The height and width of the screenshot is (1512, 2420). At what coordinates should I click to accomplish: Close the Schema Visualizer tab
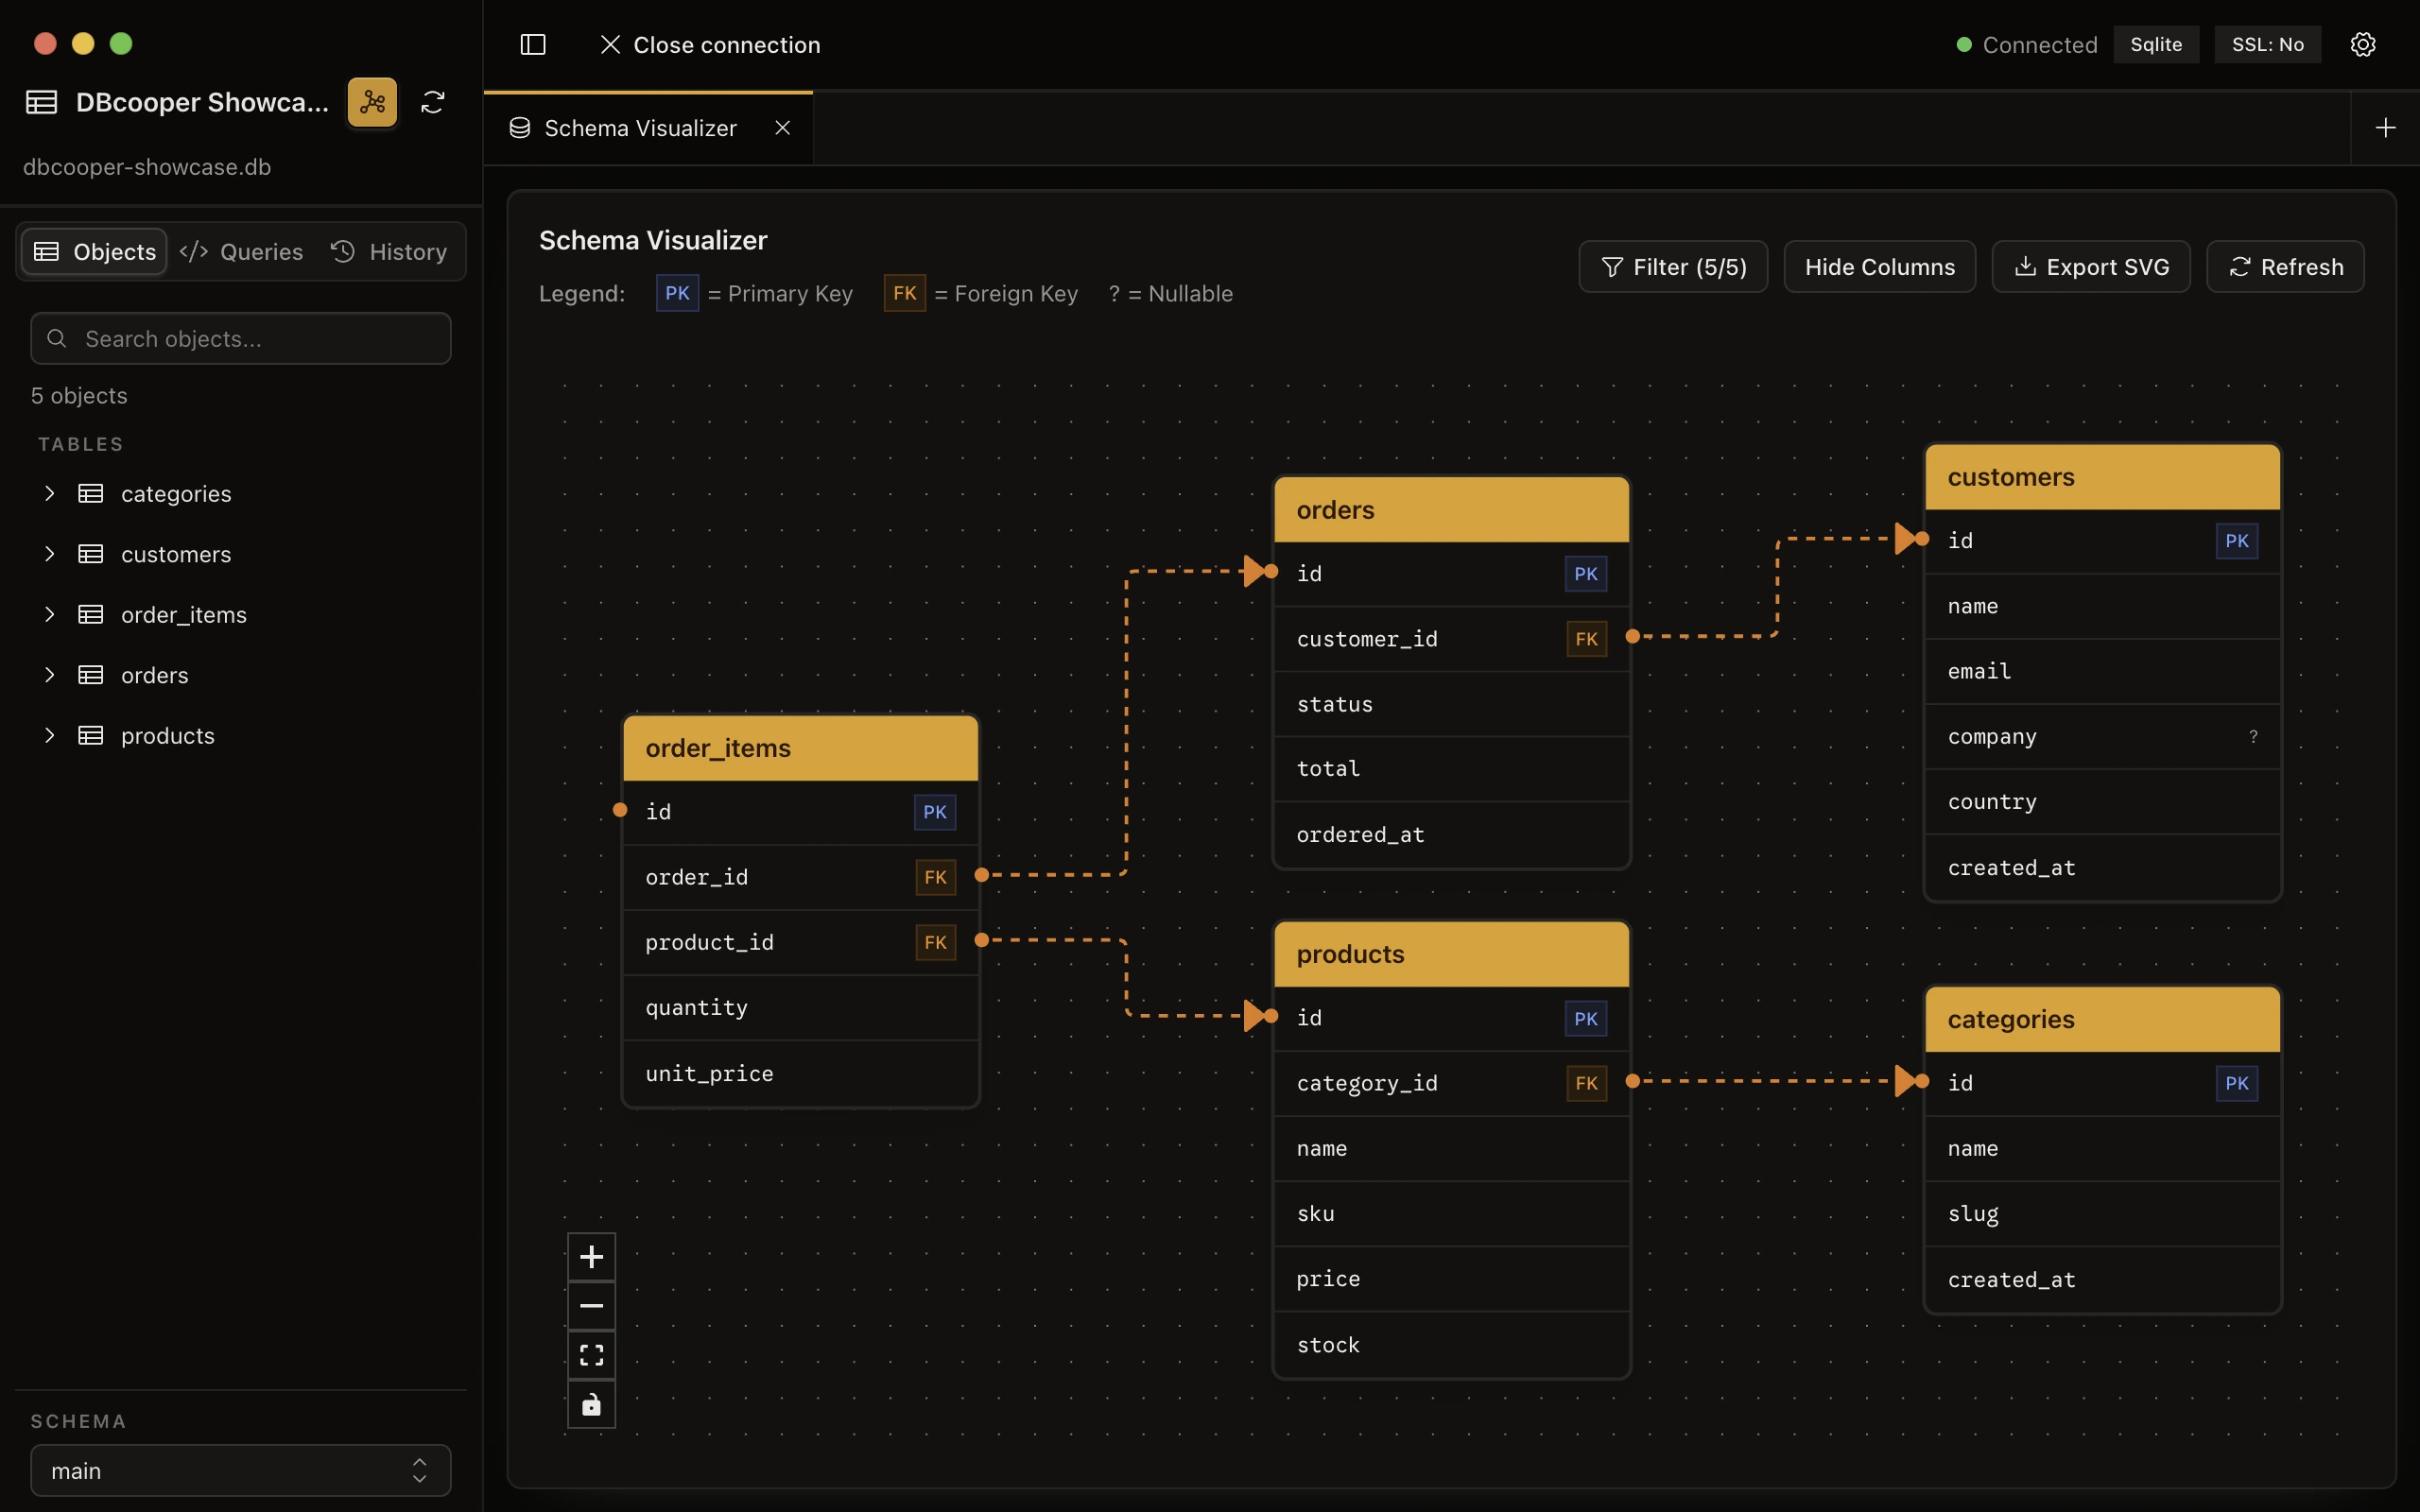tap(783, 128)
